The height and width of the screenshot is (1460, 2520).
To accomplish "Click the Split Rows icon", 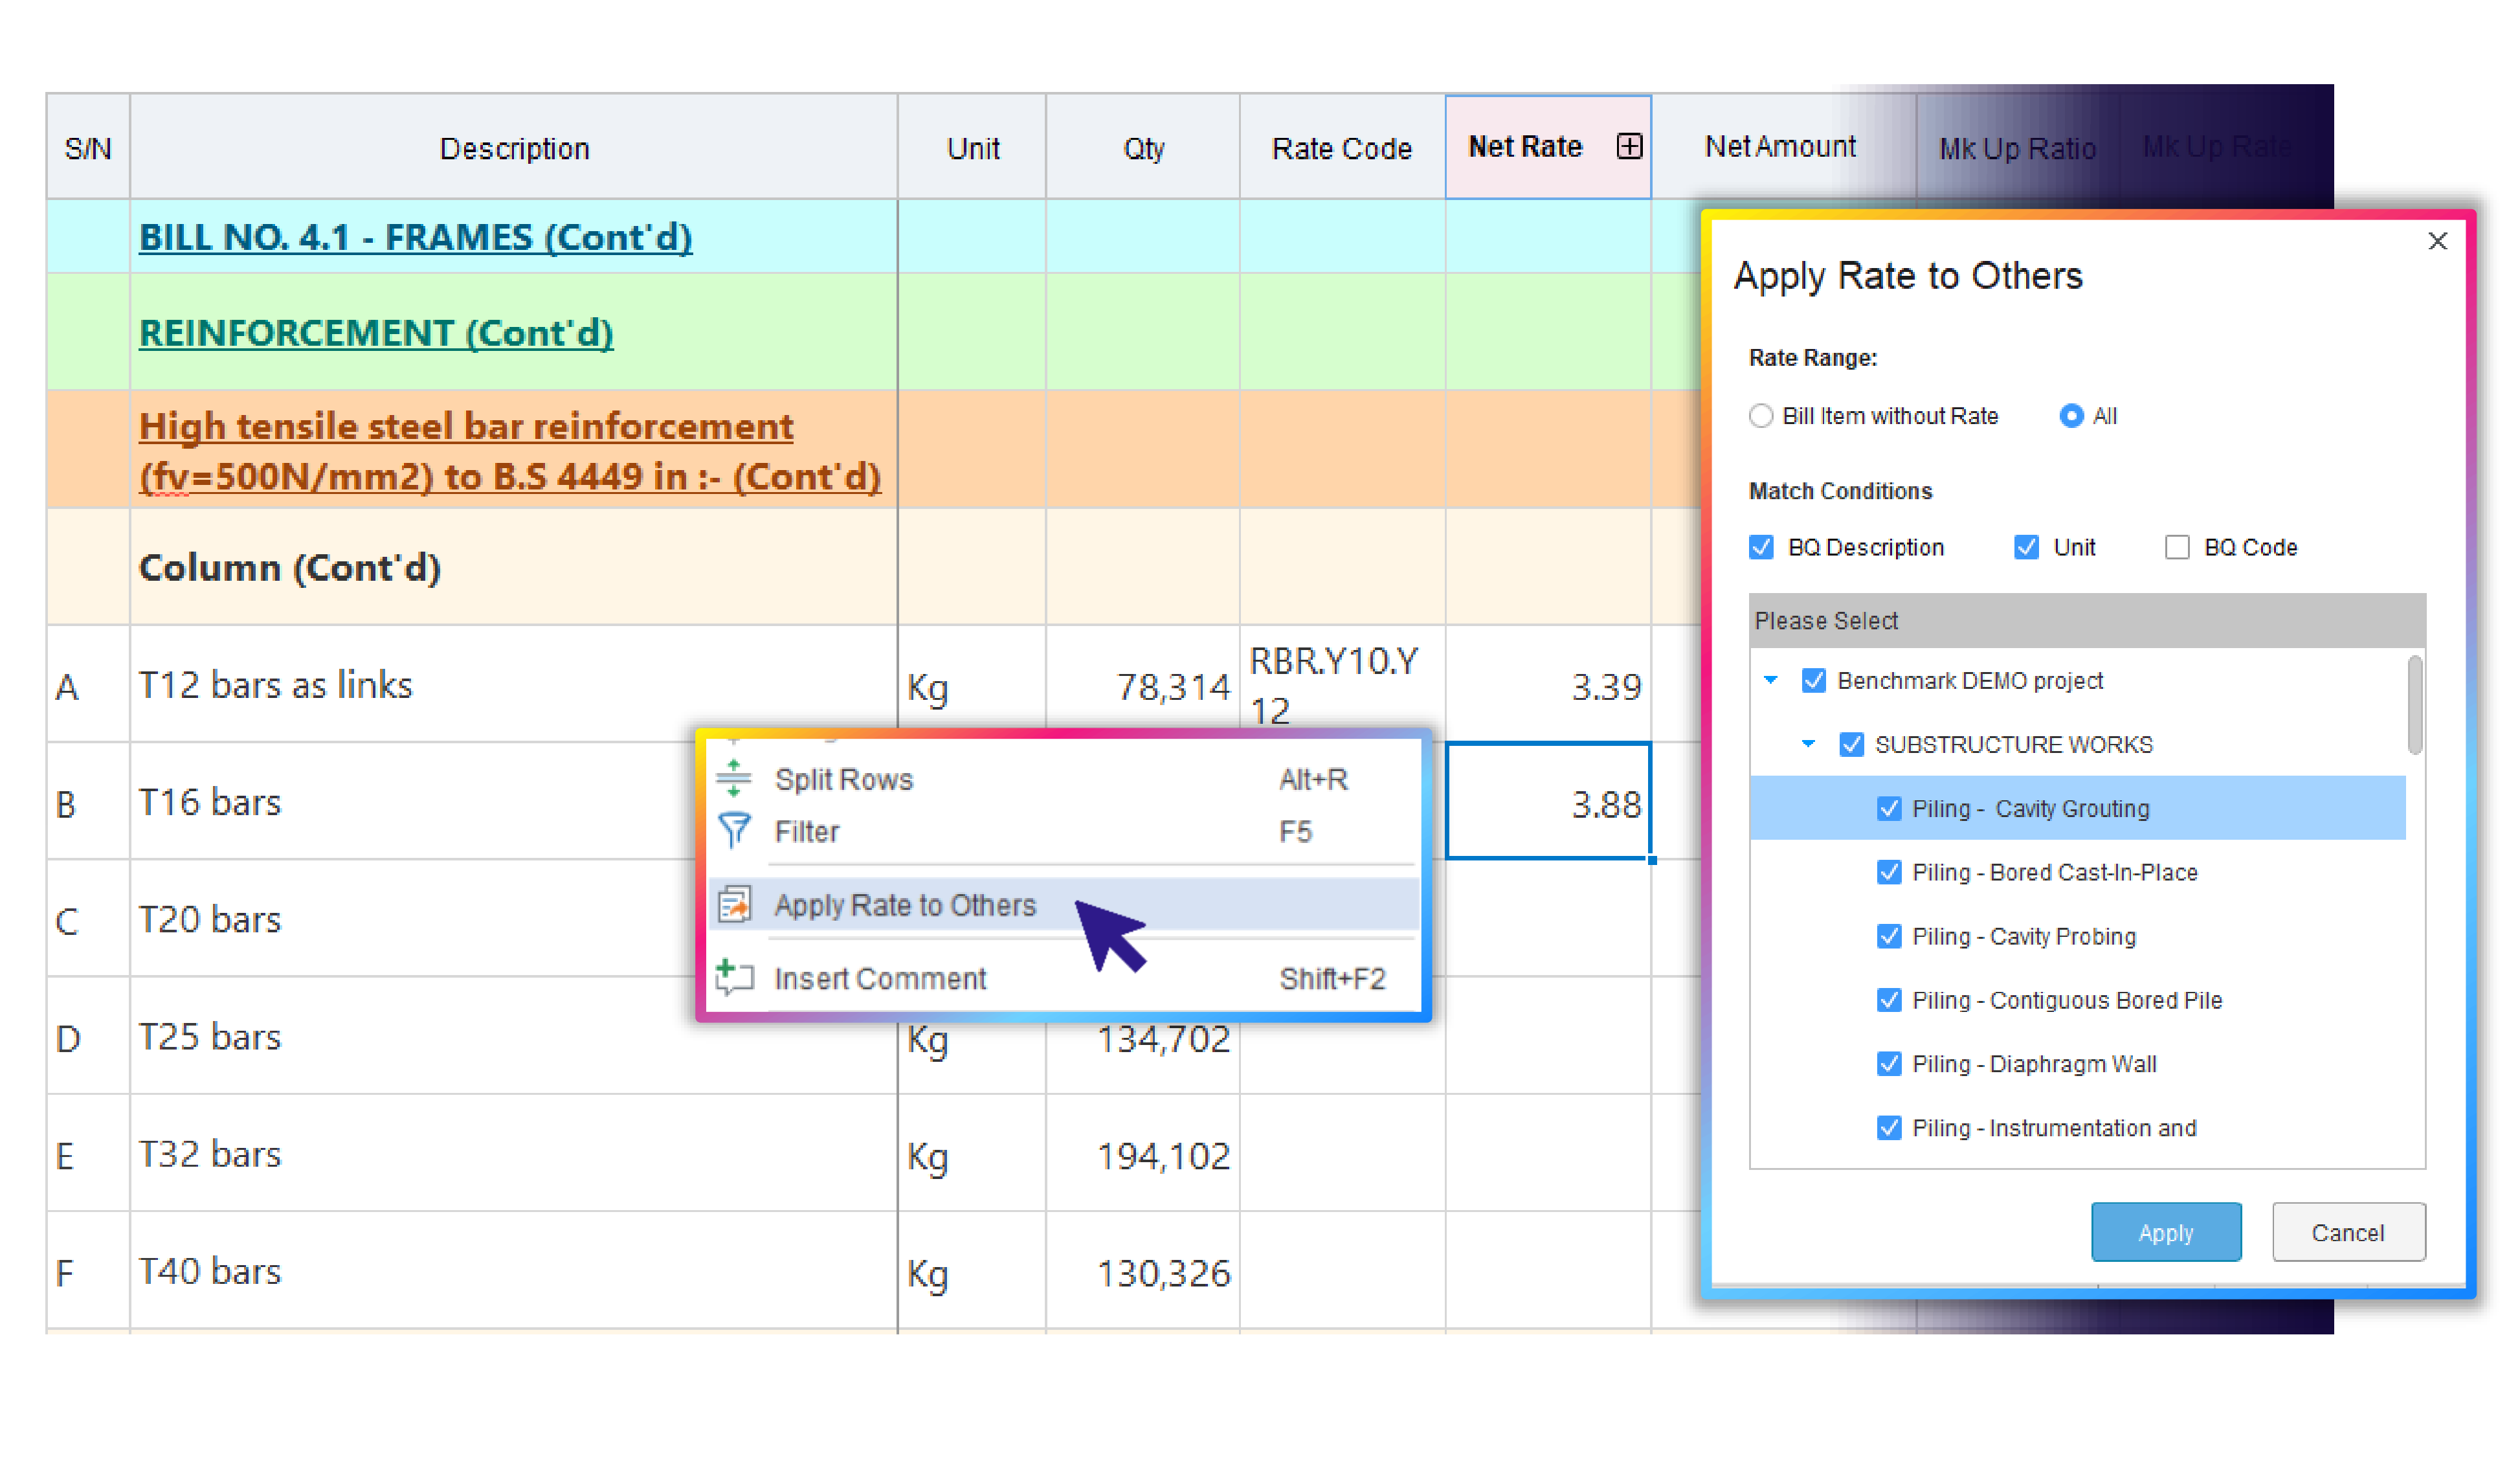I will [x=734, y=778].
